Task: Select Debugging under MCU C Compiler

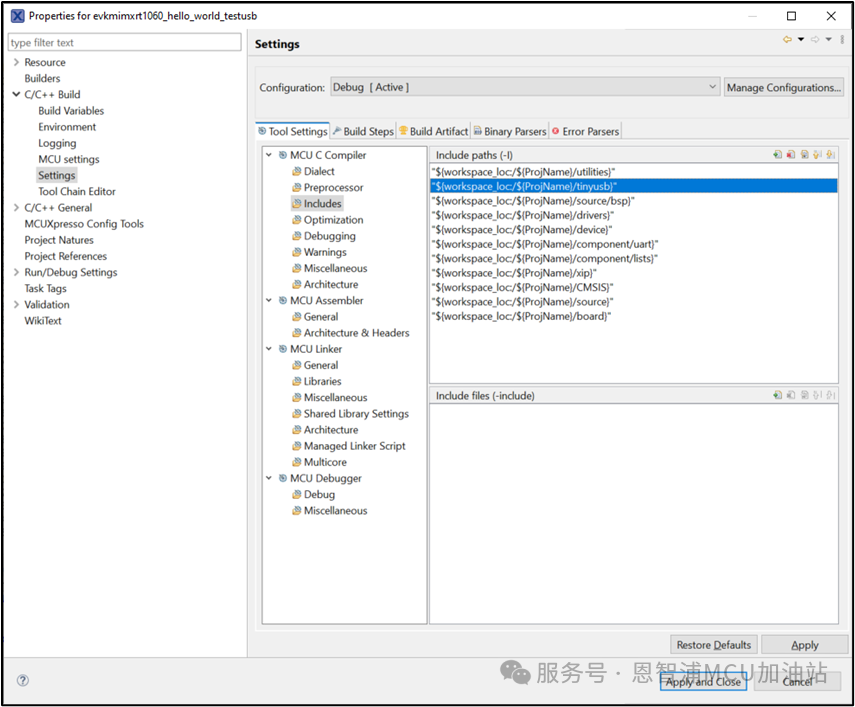Action: [x=329, y=236]
